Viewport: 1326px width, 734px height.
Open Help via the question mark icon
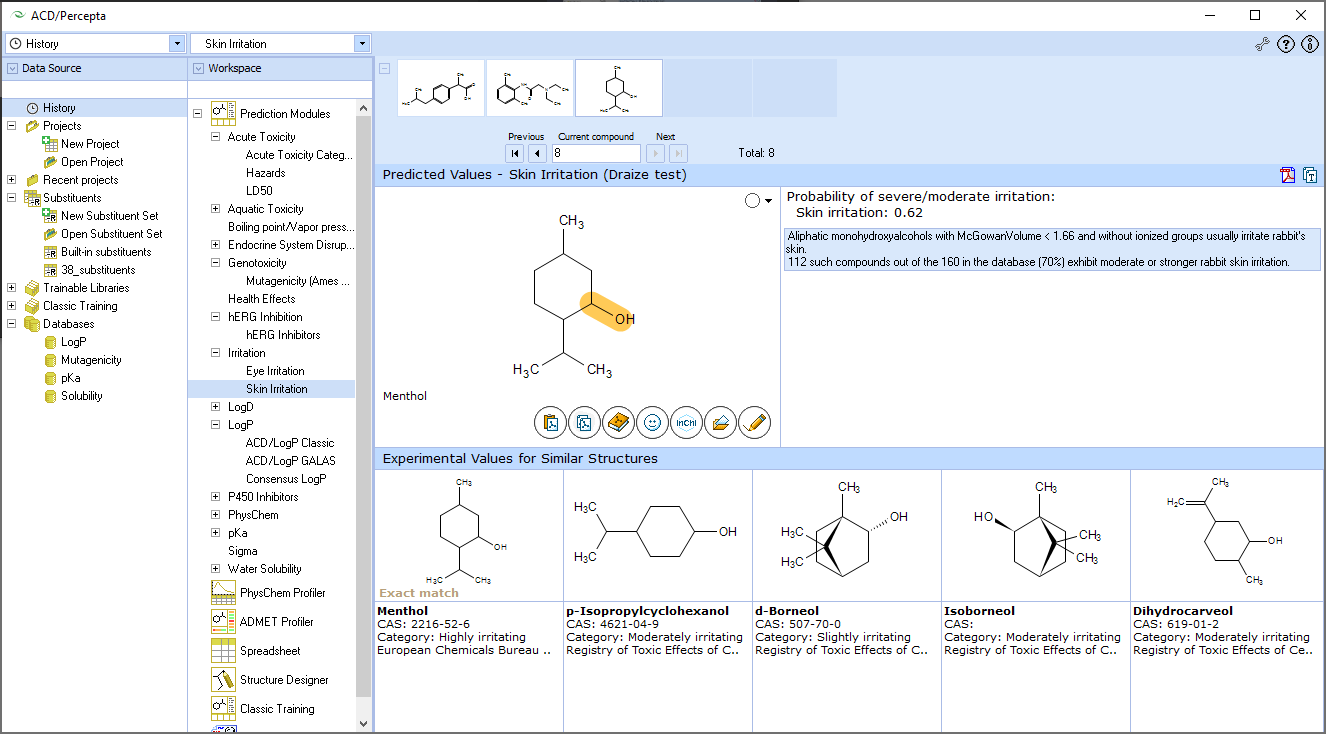[1285, 44]
